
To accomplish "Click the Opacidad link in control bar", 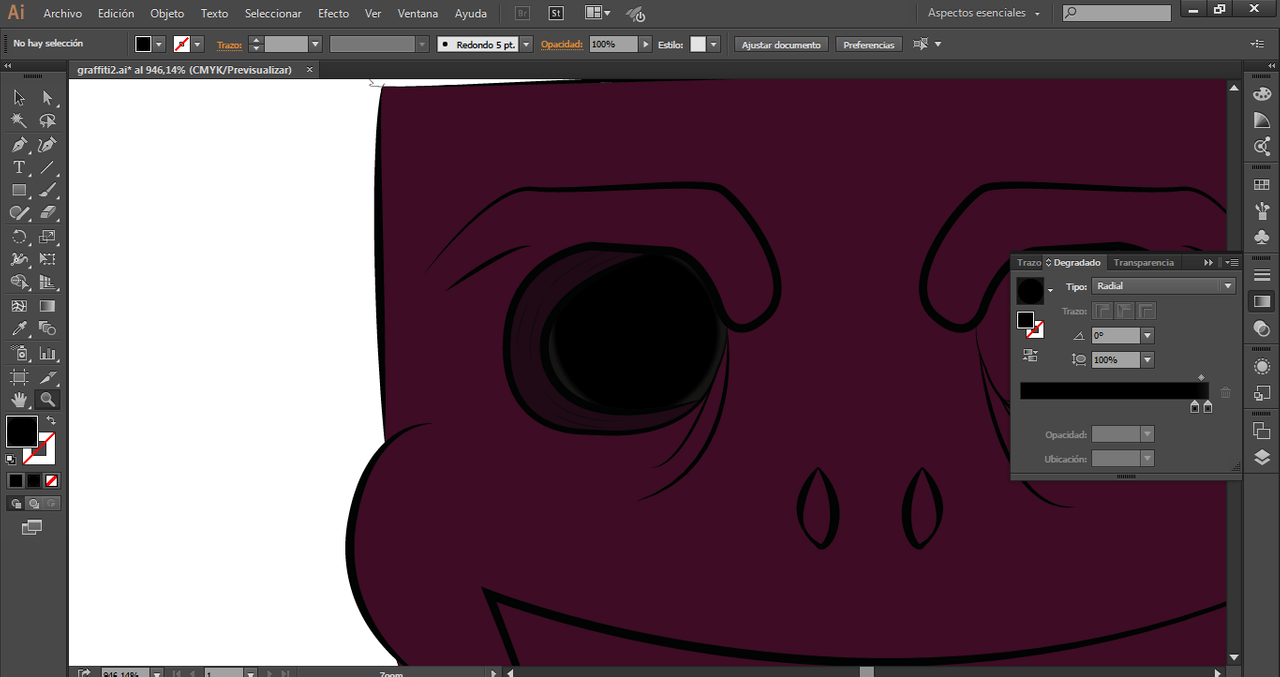I will point(561,45).
